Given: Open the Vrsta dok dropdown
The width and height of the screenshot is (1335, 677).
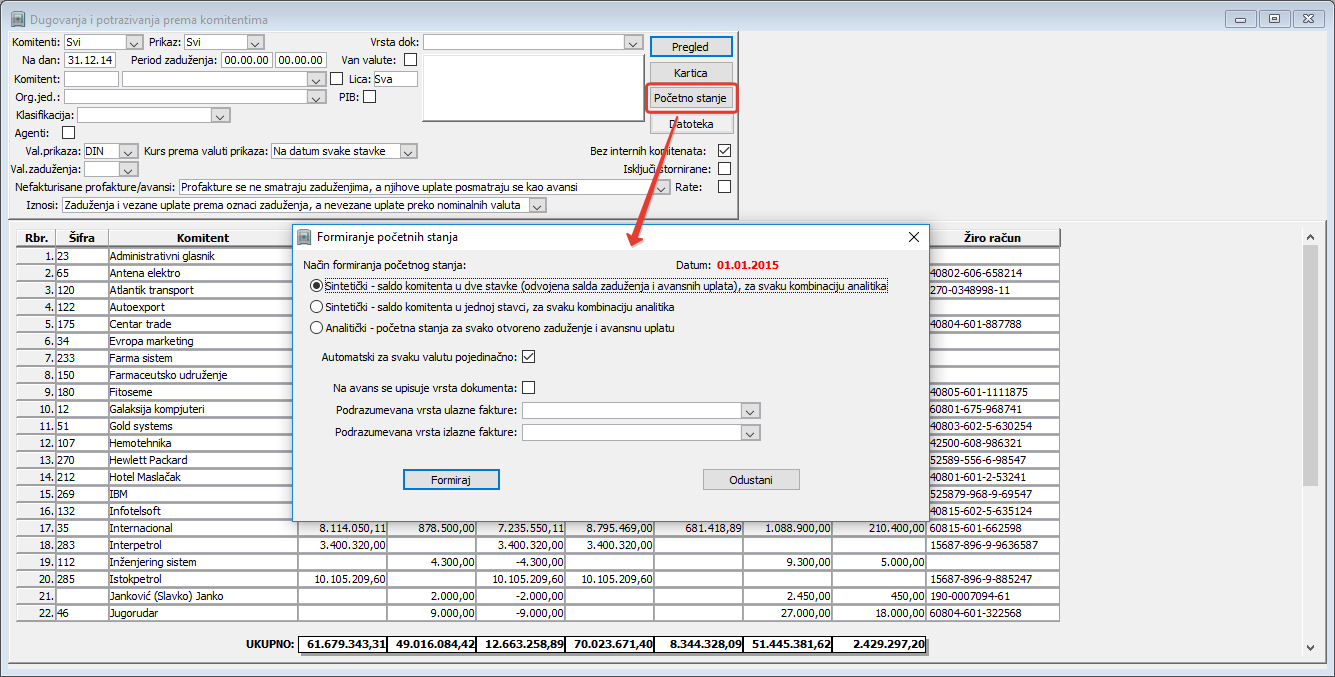Looking at the screenshot, I should coord(632,42).
